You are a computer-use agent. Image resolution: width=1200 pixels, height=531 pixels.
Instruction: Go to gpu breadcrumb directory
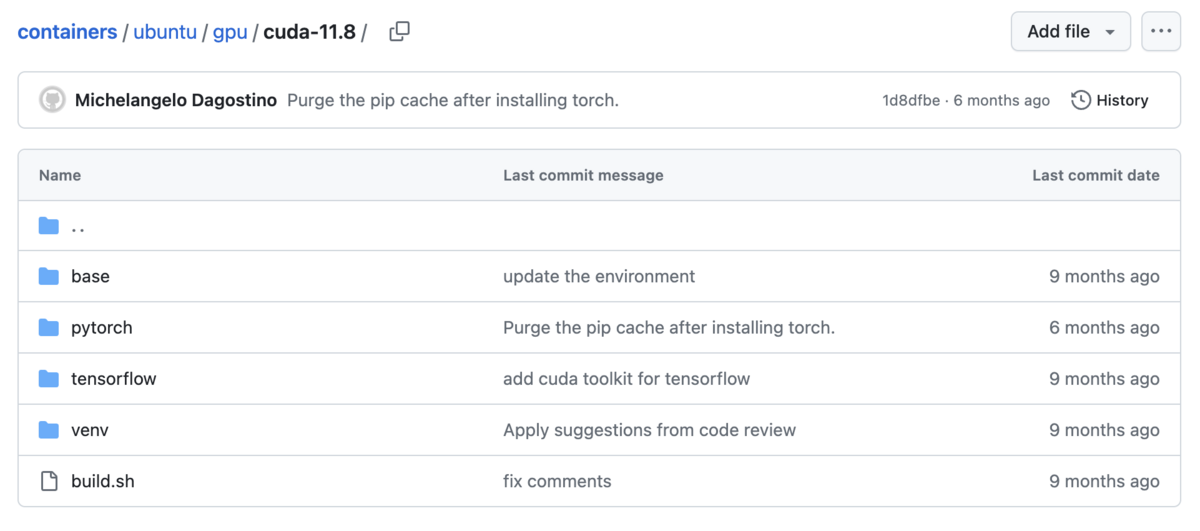pyautogui.click(x=230, y=32)
